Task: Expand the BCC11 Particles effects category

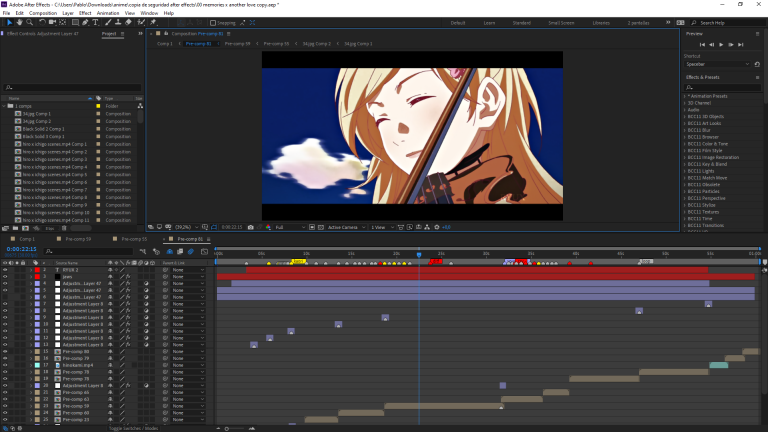Action: [x=685, y=192]
